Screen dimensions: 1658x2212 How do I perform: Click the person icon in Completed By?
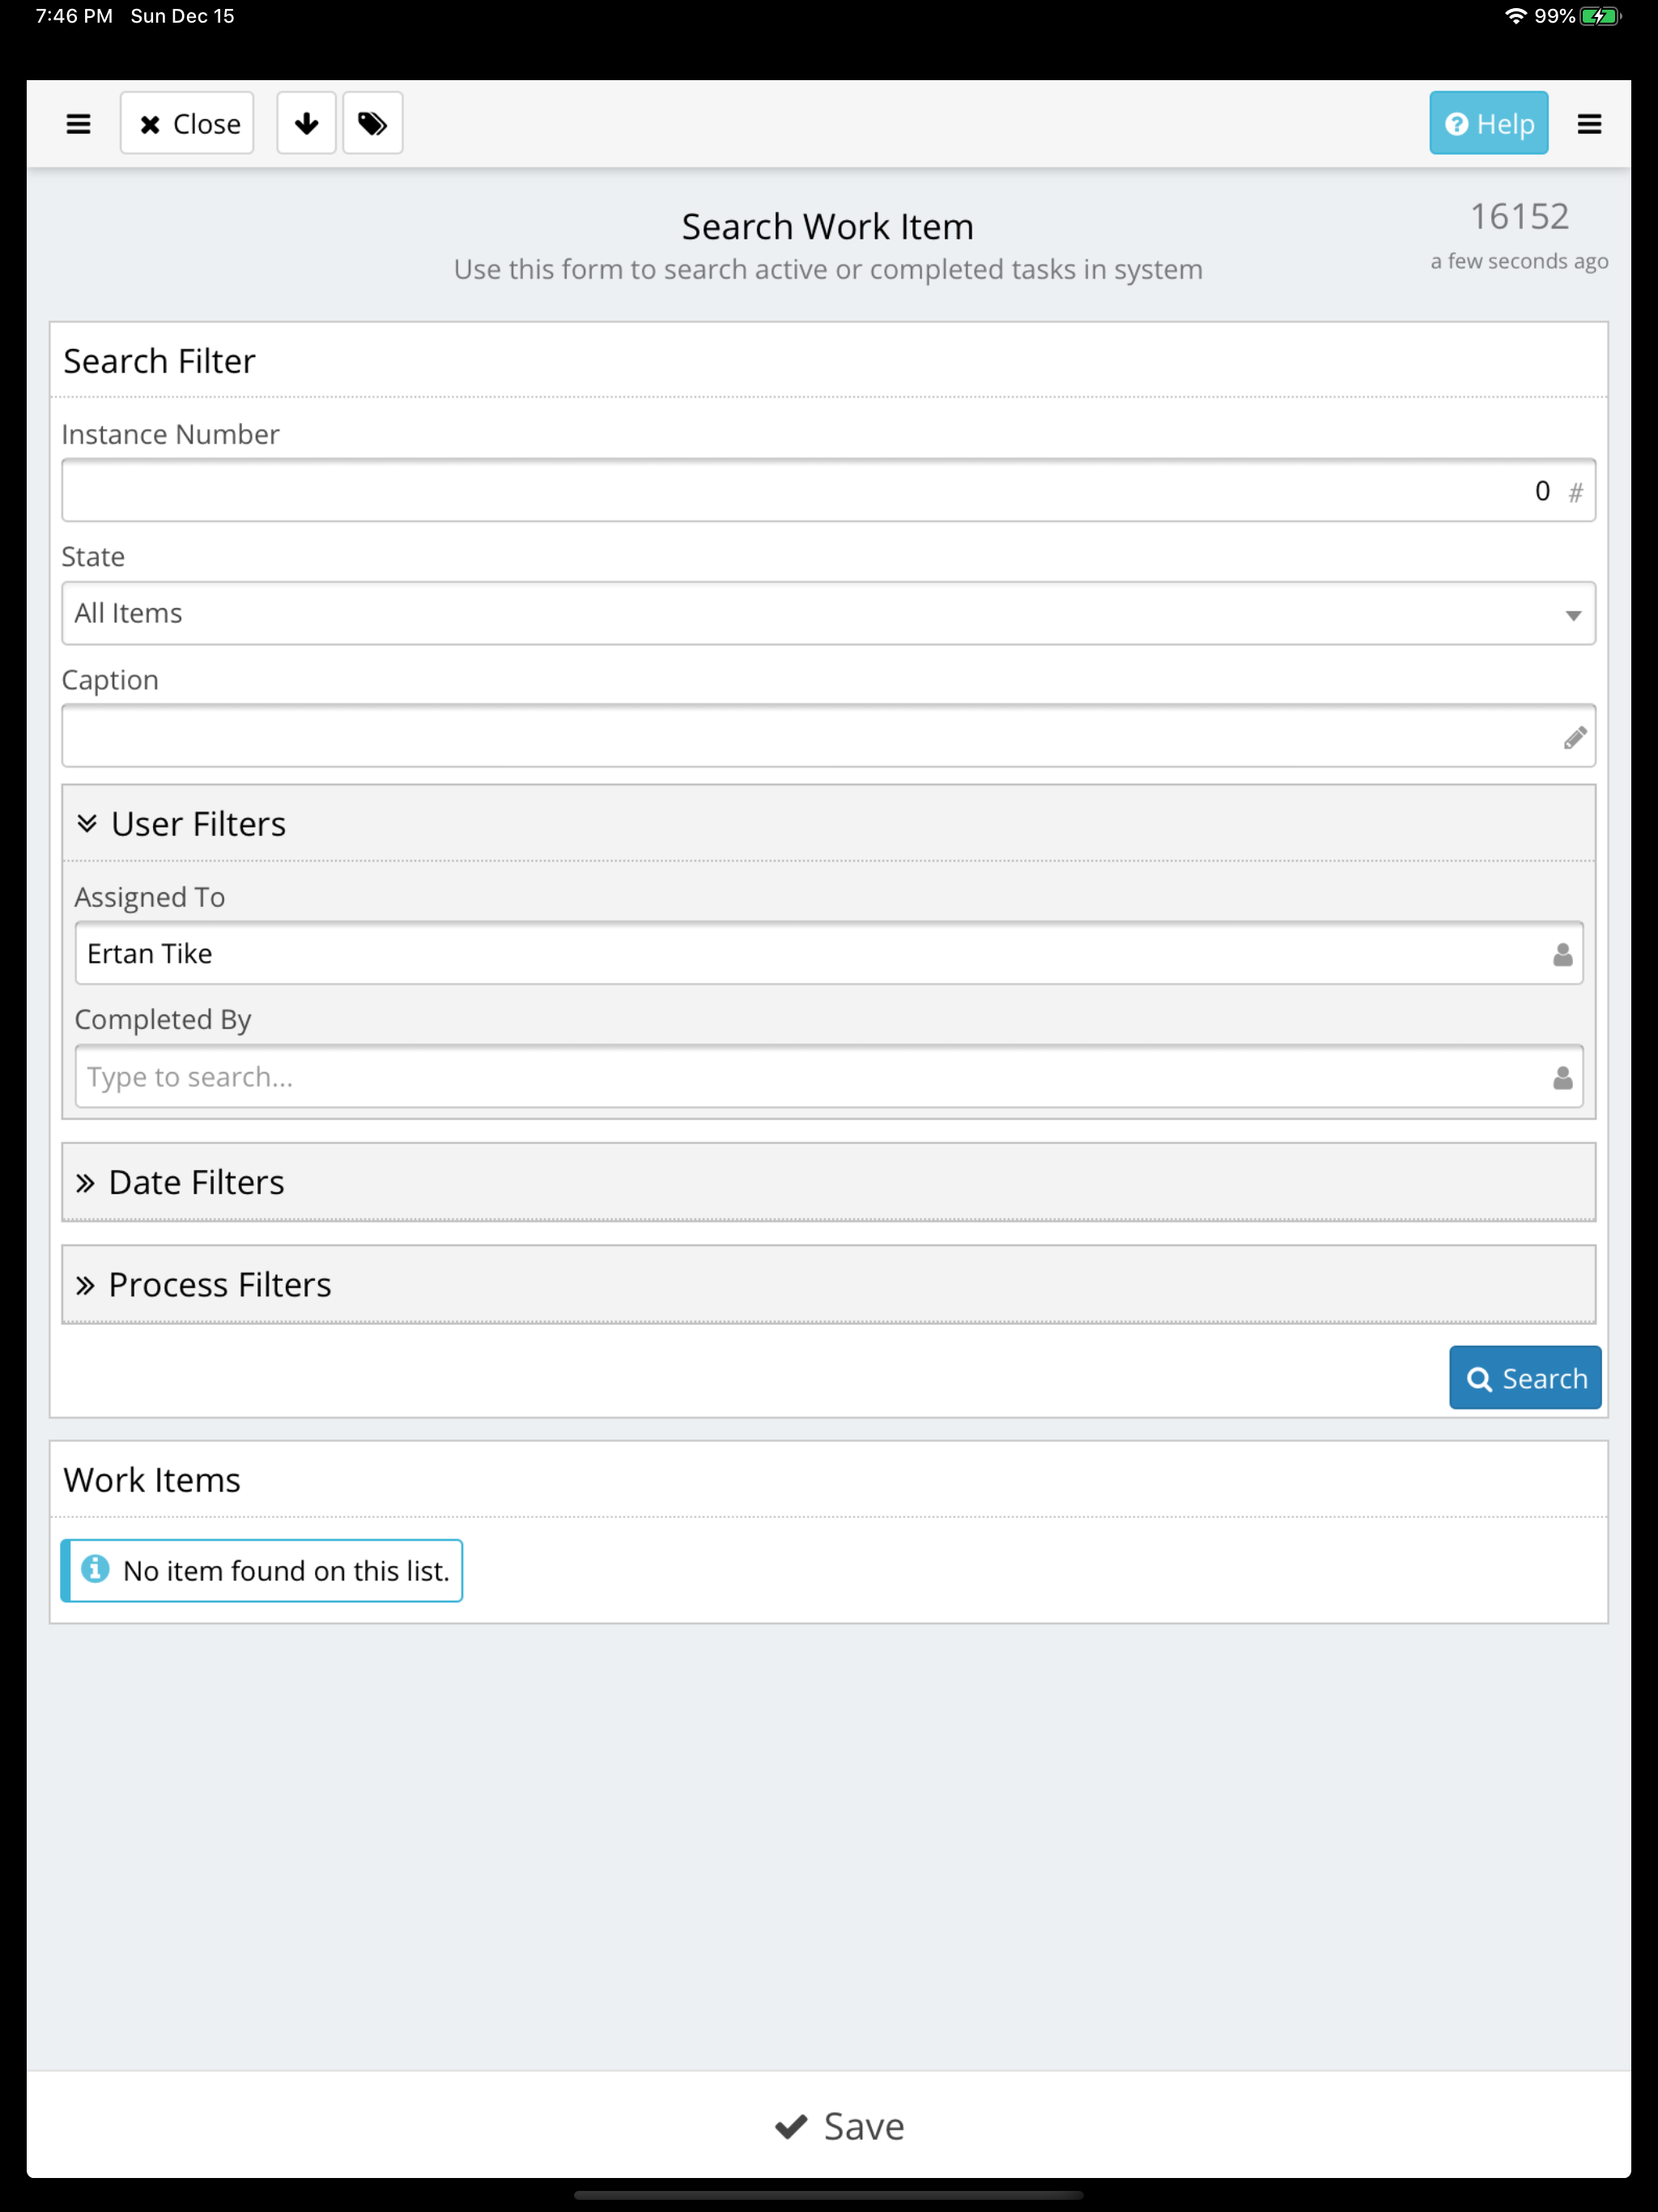click(1562, 1077)
